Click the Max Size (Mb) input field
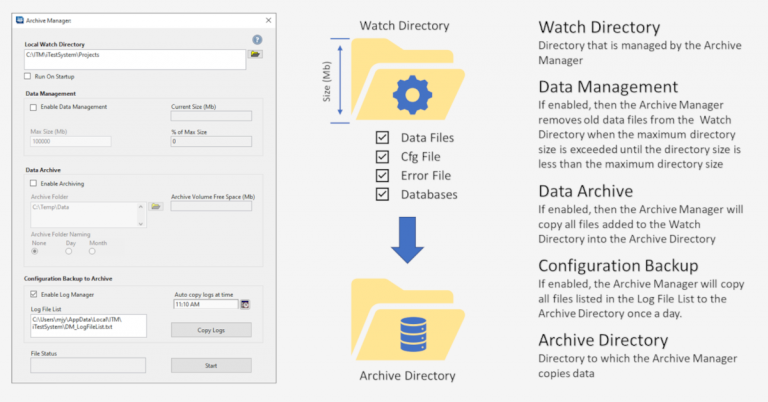This screenshot has height=402, width=768. click(71, 142)
